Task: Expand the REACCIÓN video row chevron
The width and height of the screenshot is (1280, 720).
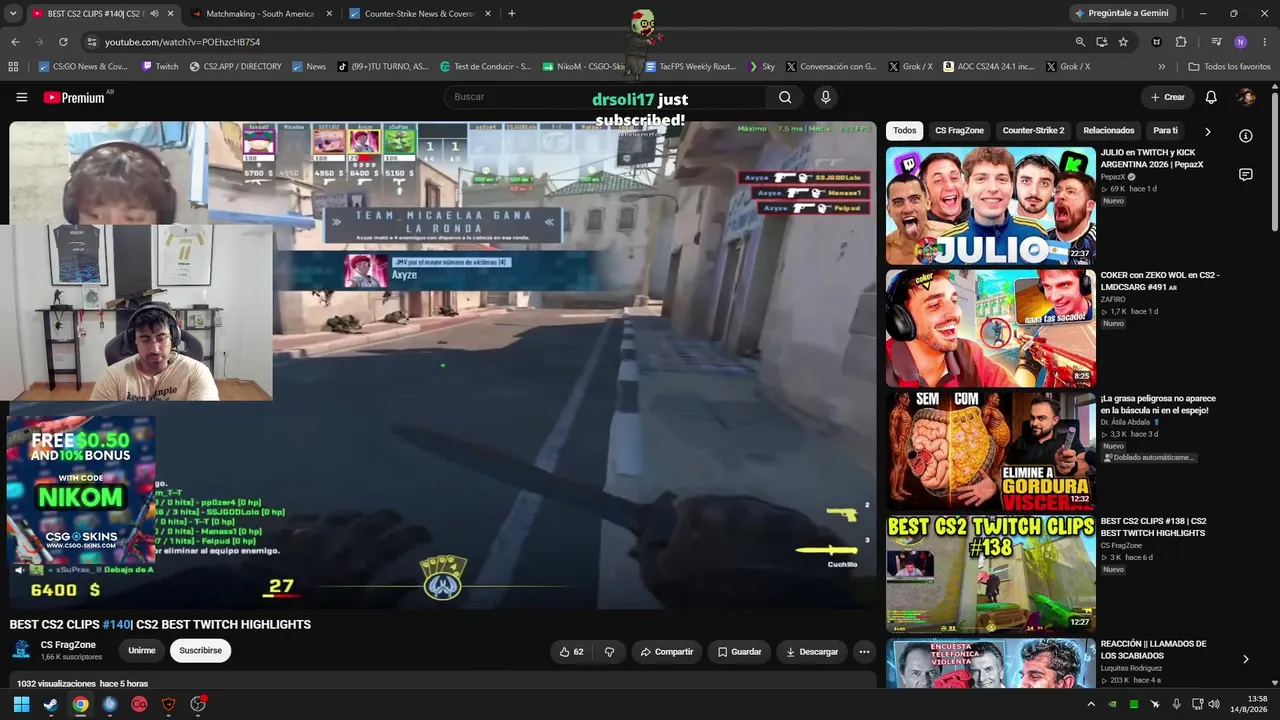Action: click(1246, 659)
